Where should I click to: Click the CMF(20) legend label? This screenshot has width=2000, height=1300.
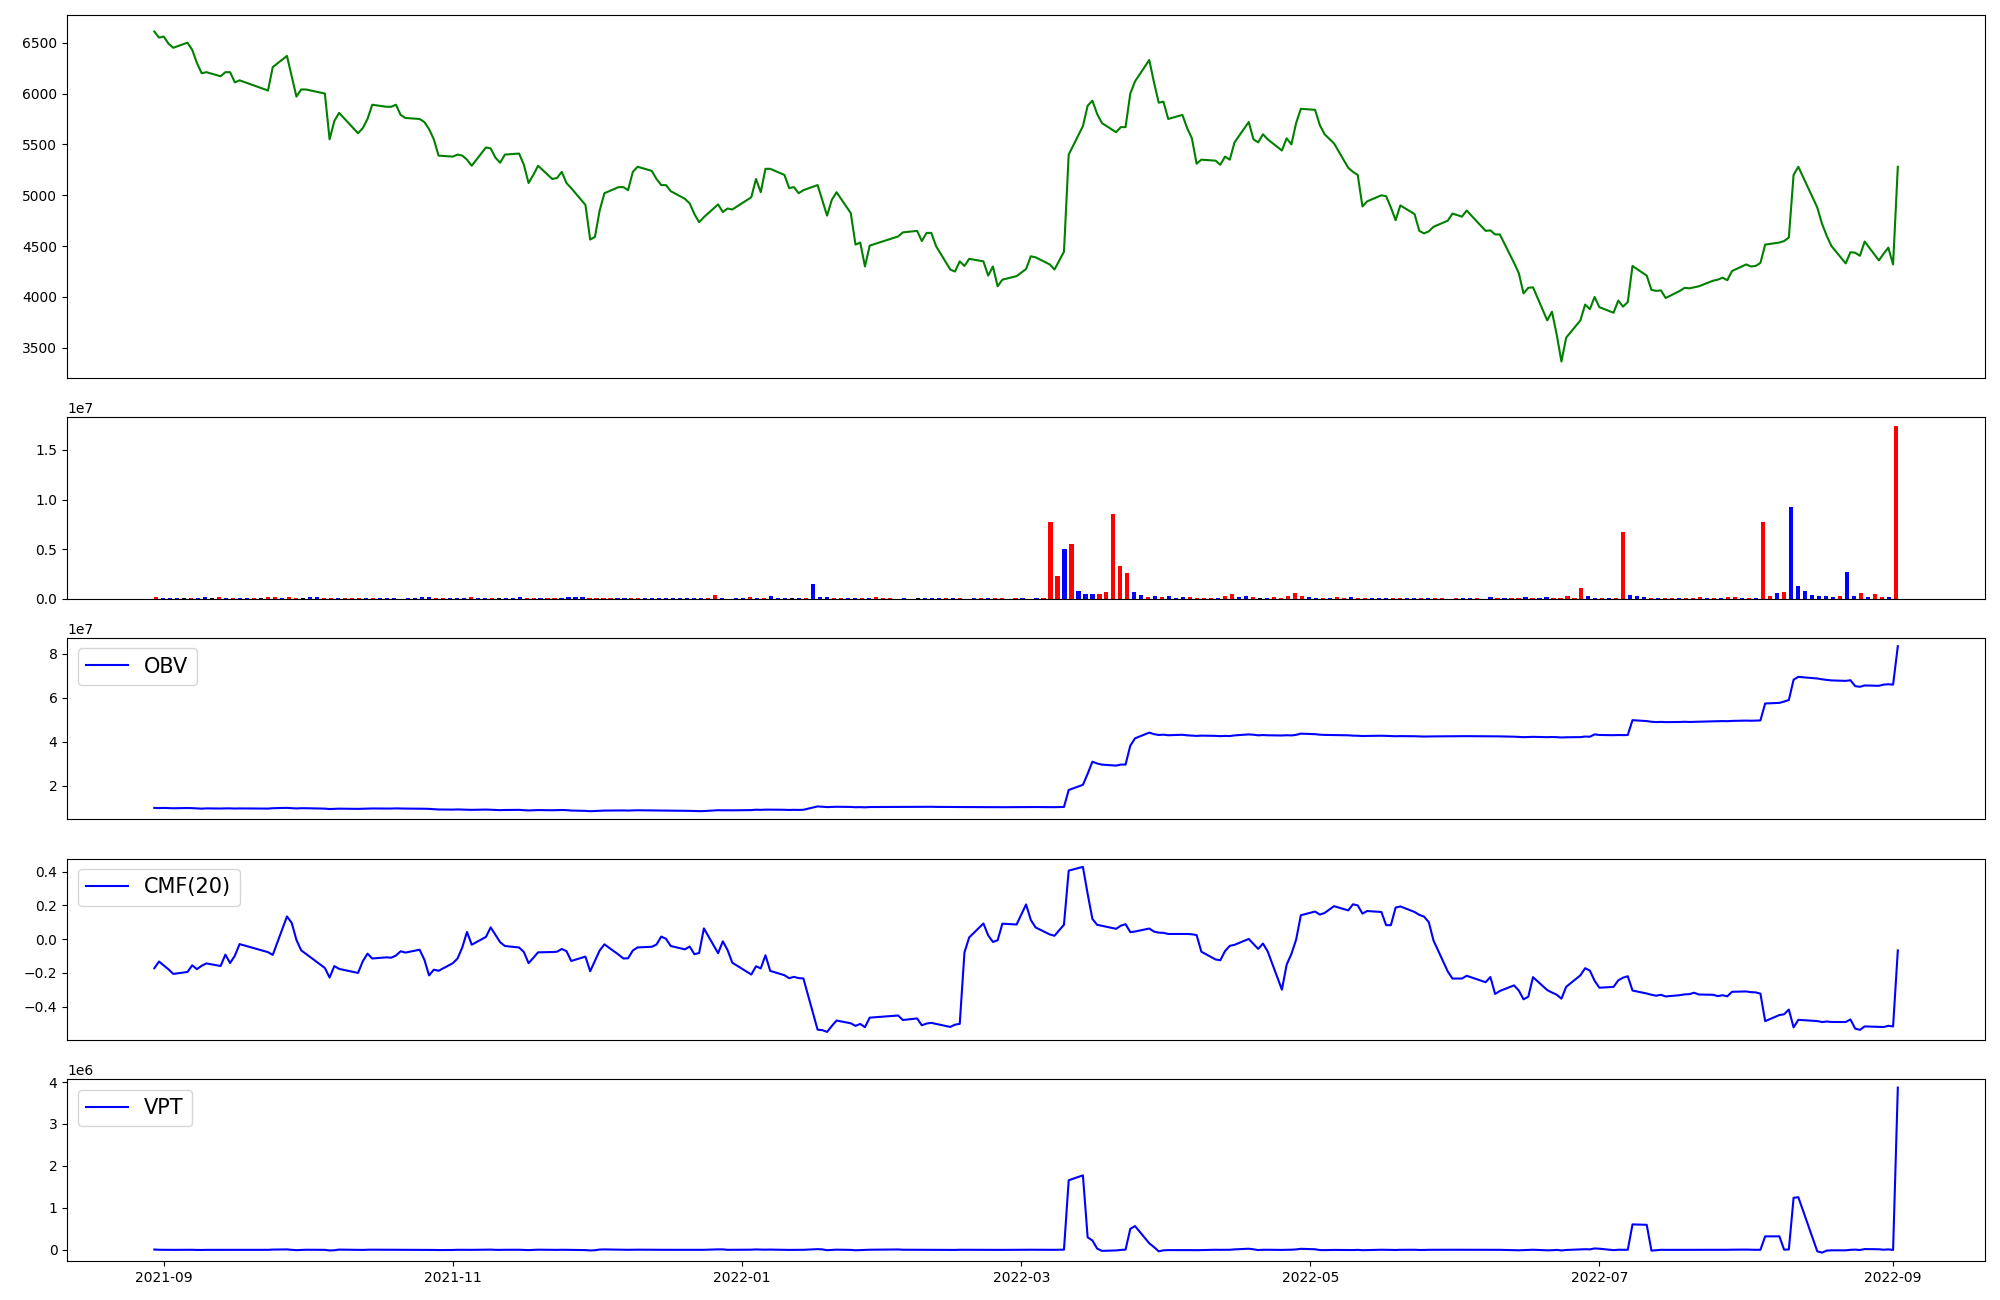tap(186, 887)
